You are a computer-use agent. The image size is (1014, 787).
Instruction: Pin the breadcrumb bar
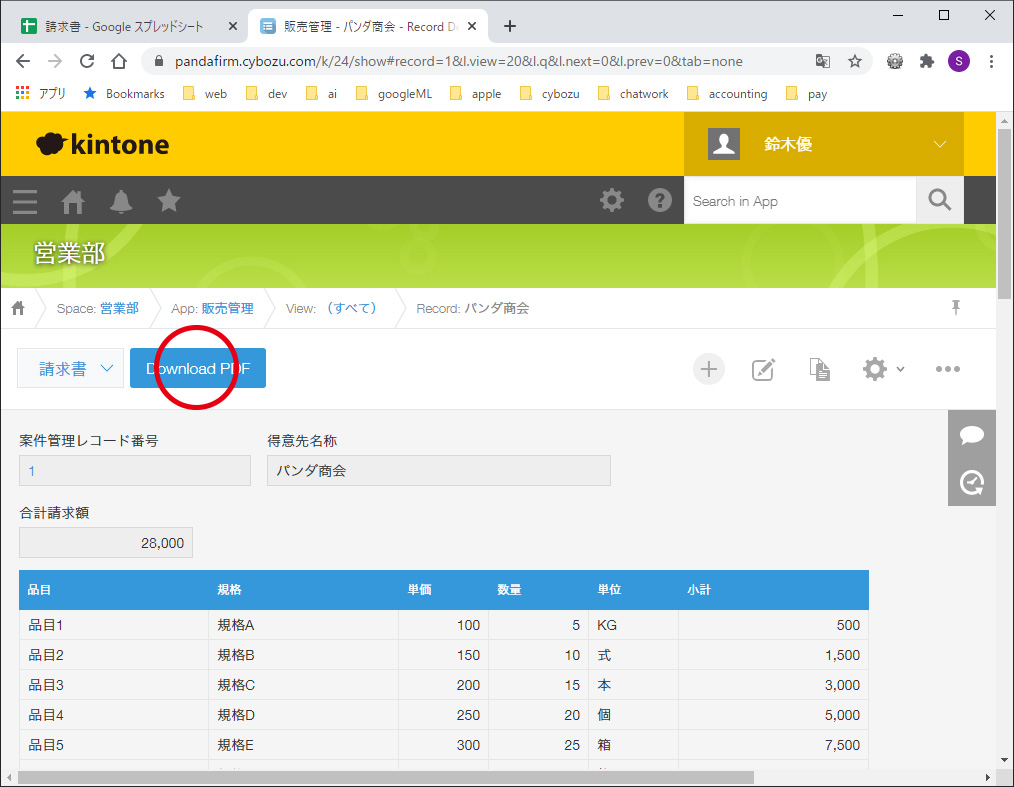[x=956, y=308]
